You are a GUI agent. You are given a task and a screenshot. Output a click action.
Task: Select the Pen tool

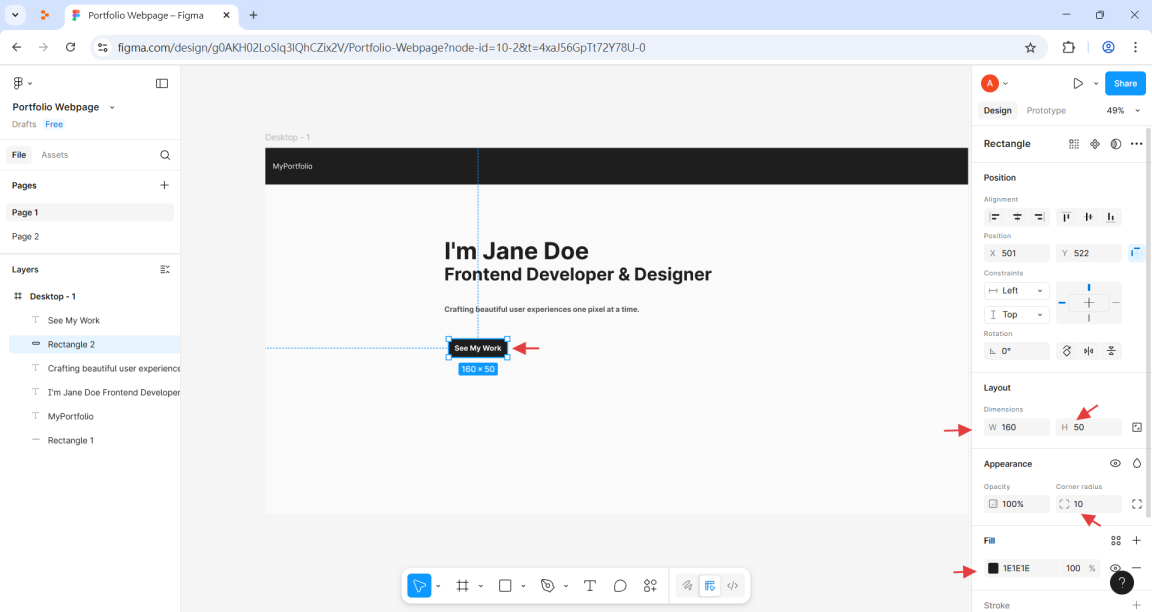click(x=547, y=586)
